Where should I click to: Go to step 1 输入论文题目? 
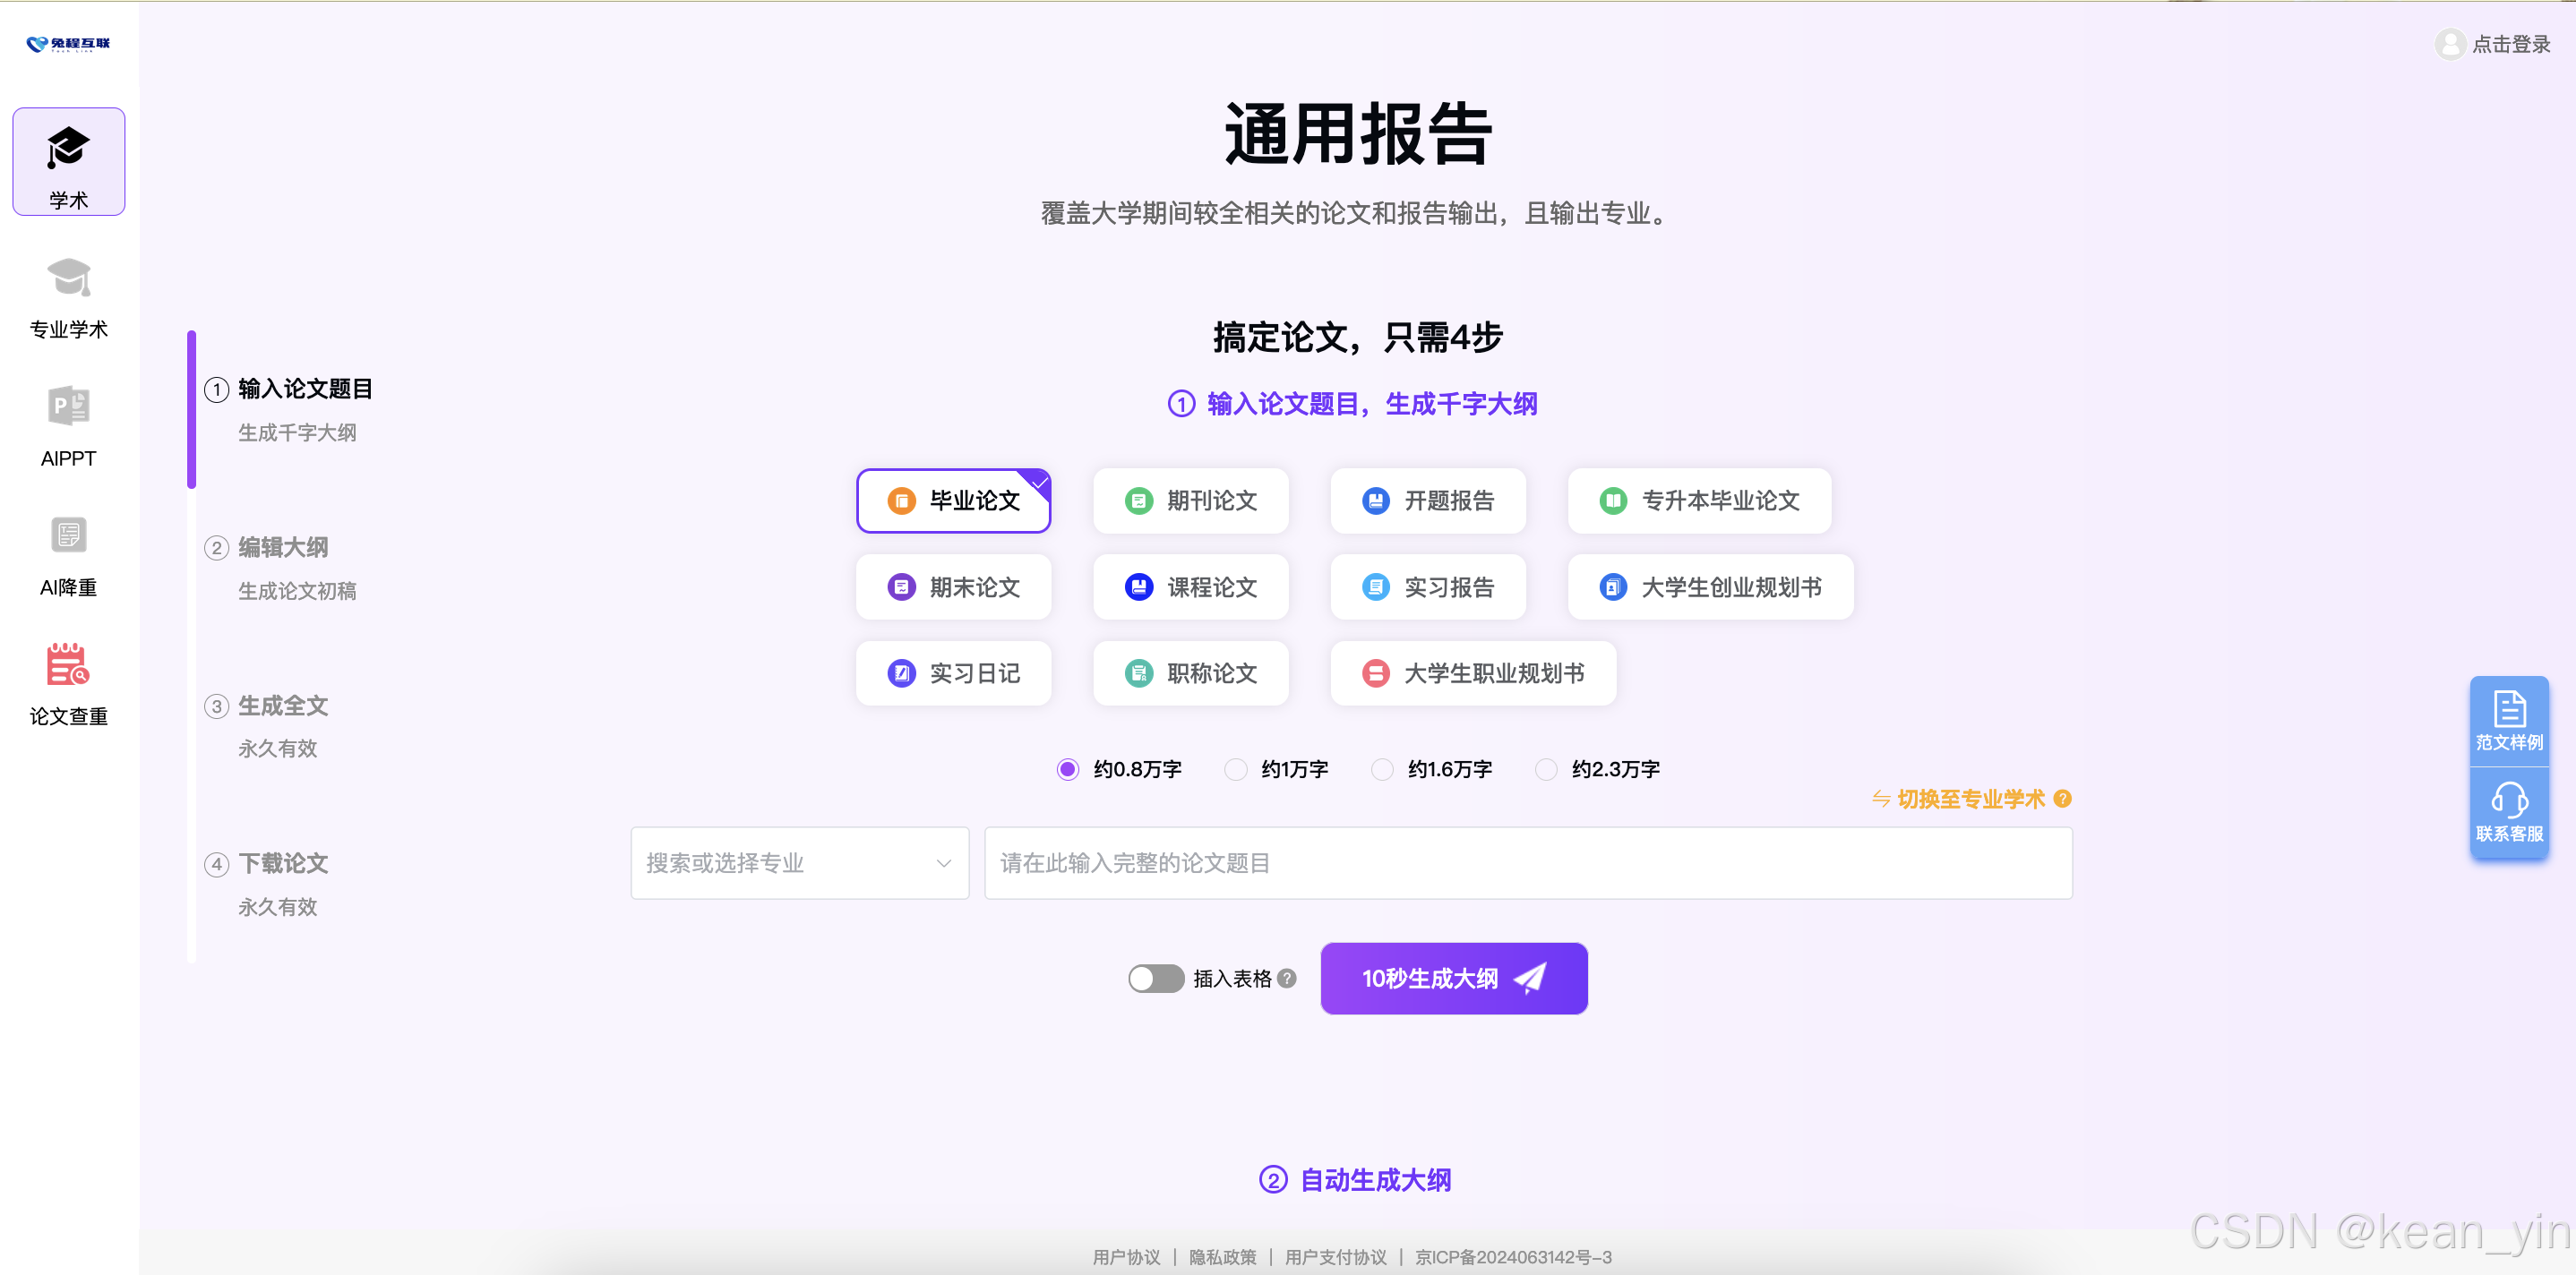tap(305, 389)
